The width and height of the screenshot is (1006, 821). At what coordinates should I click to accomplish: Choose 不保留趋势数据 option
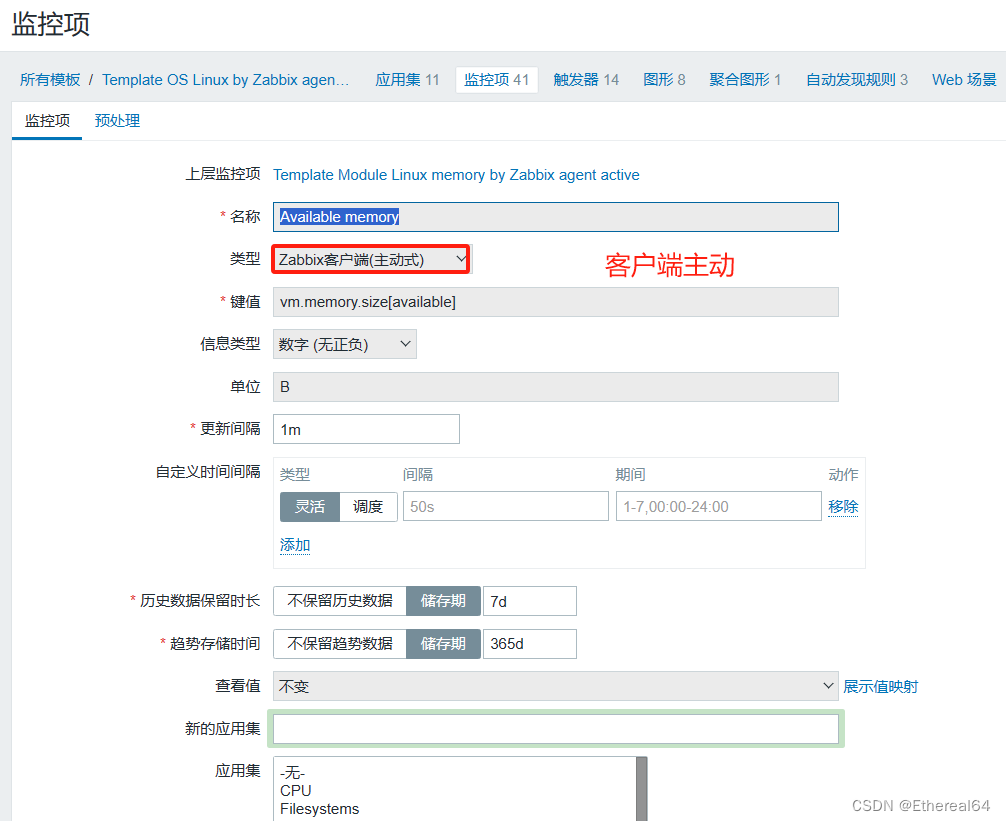pos(340,644)
